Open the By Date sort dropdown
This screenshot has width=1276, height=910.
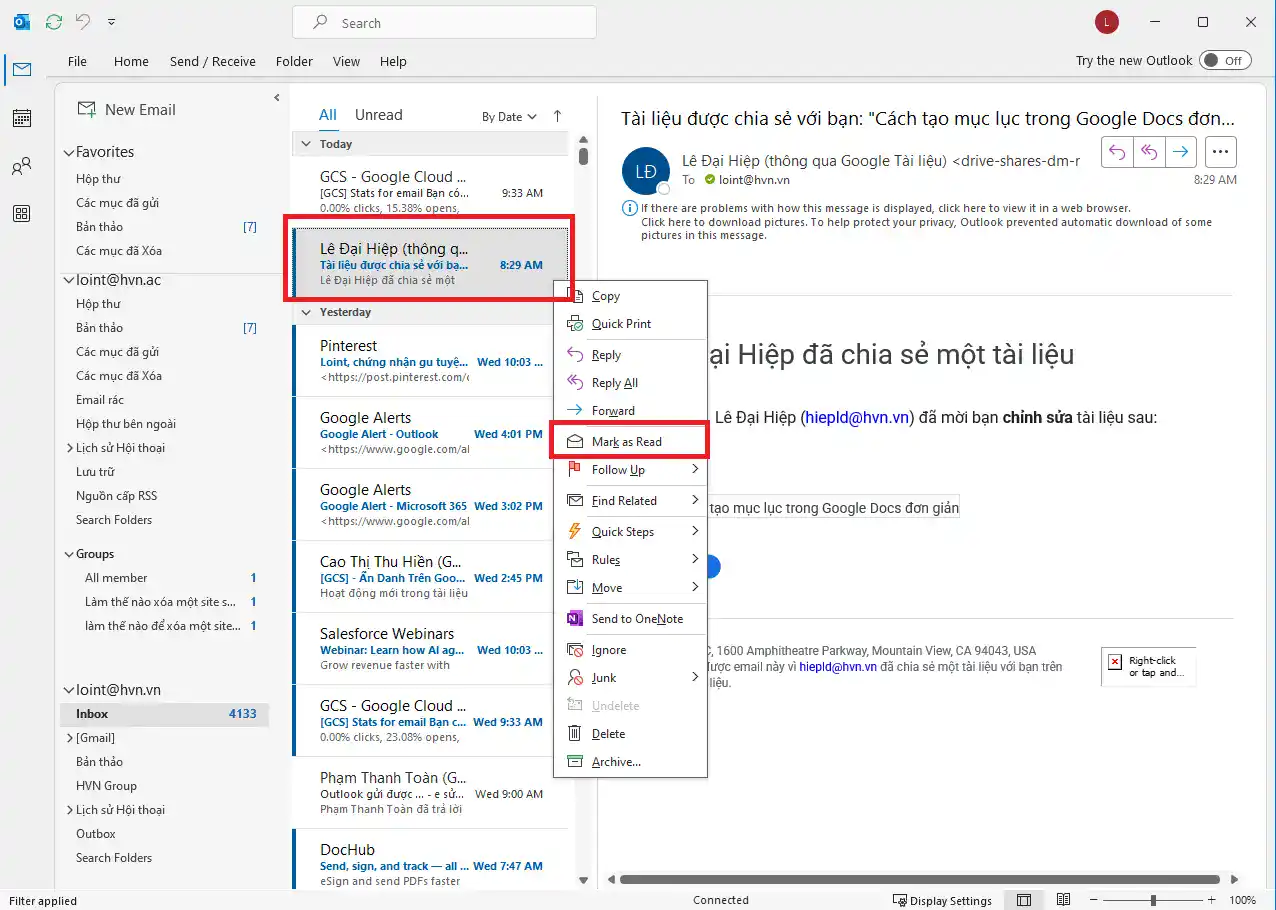click(x=509, y=117)
